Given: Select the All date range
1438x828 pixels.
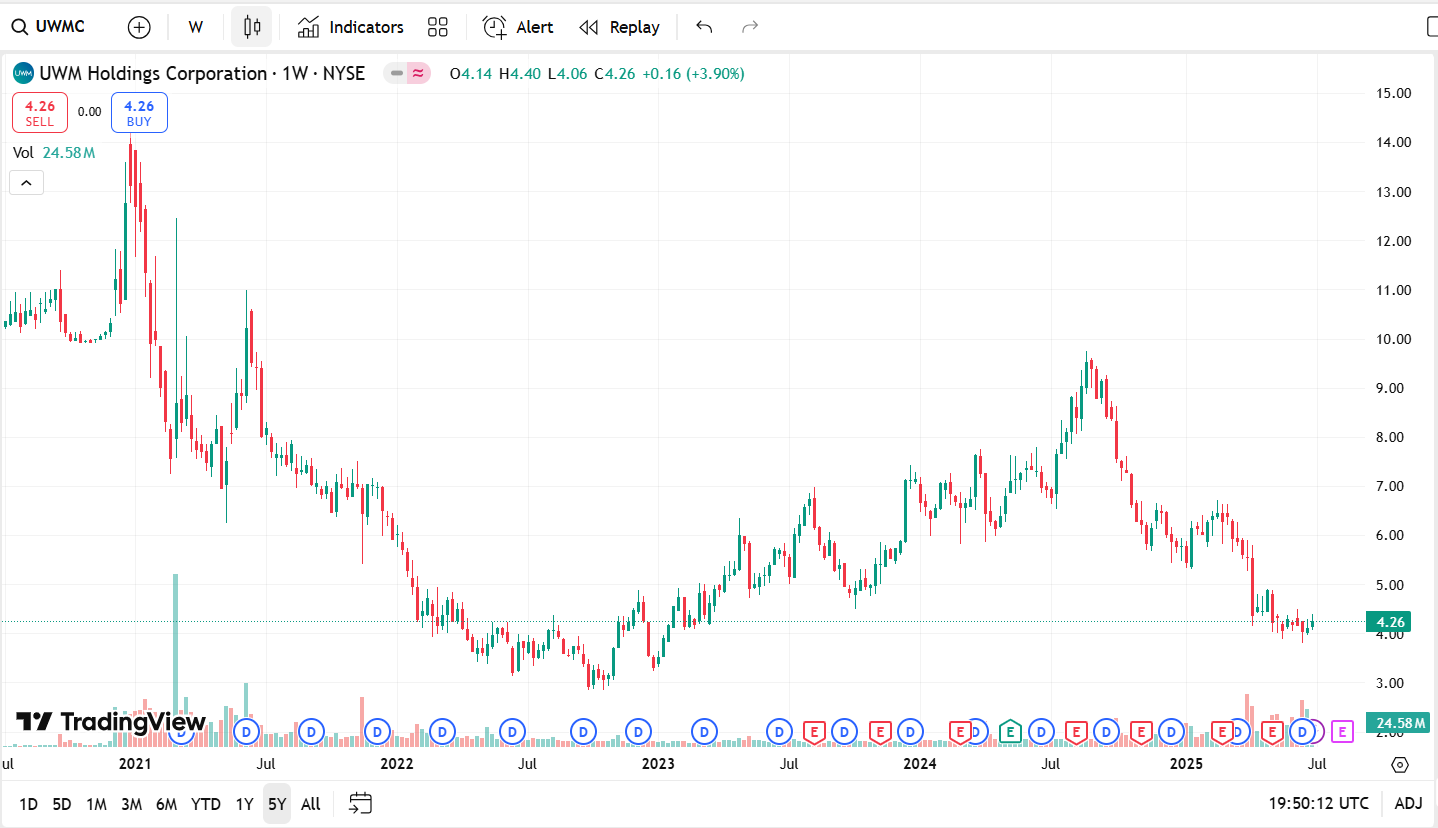Looking at the screenshot, I should pos(311,804).
